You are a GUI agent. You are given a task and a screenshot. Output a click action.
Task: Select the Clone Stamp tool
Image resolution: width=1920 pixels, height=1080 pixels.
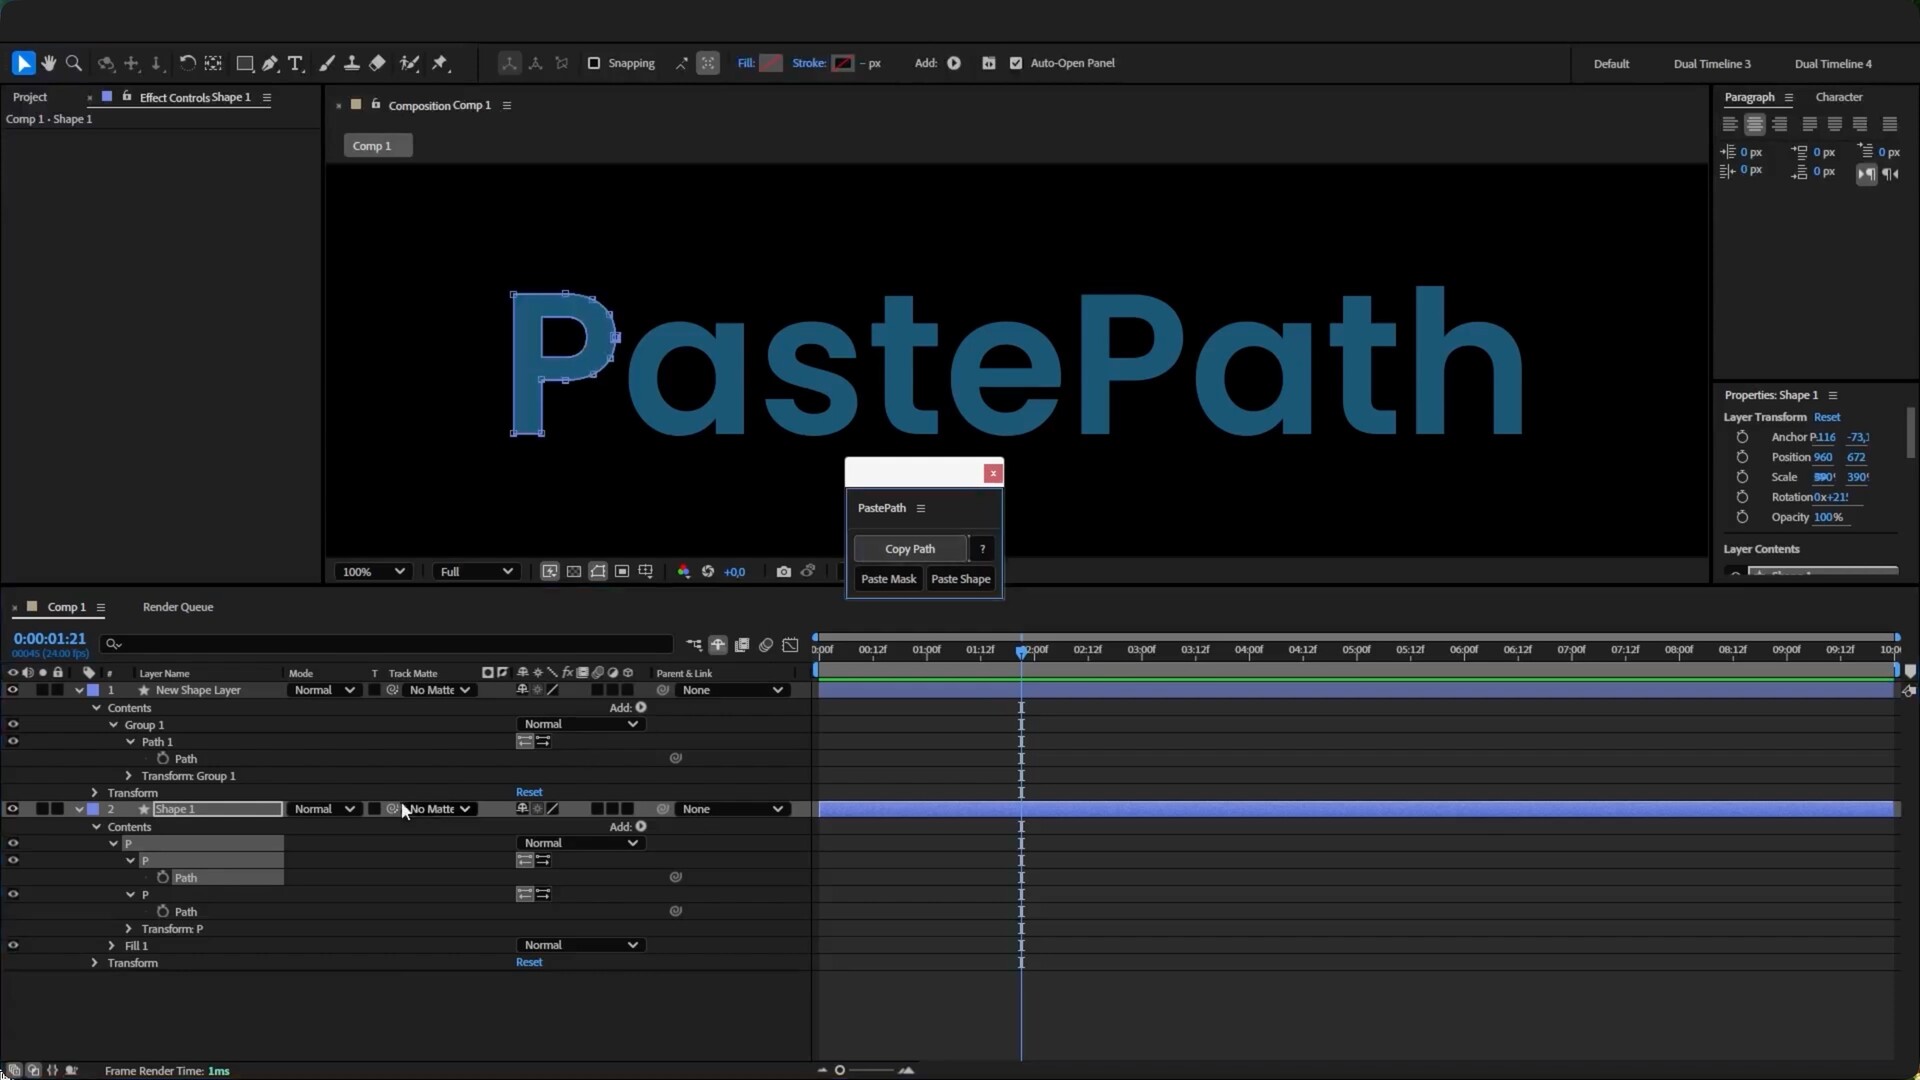pyautogui.click(x=352, y=62)
